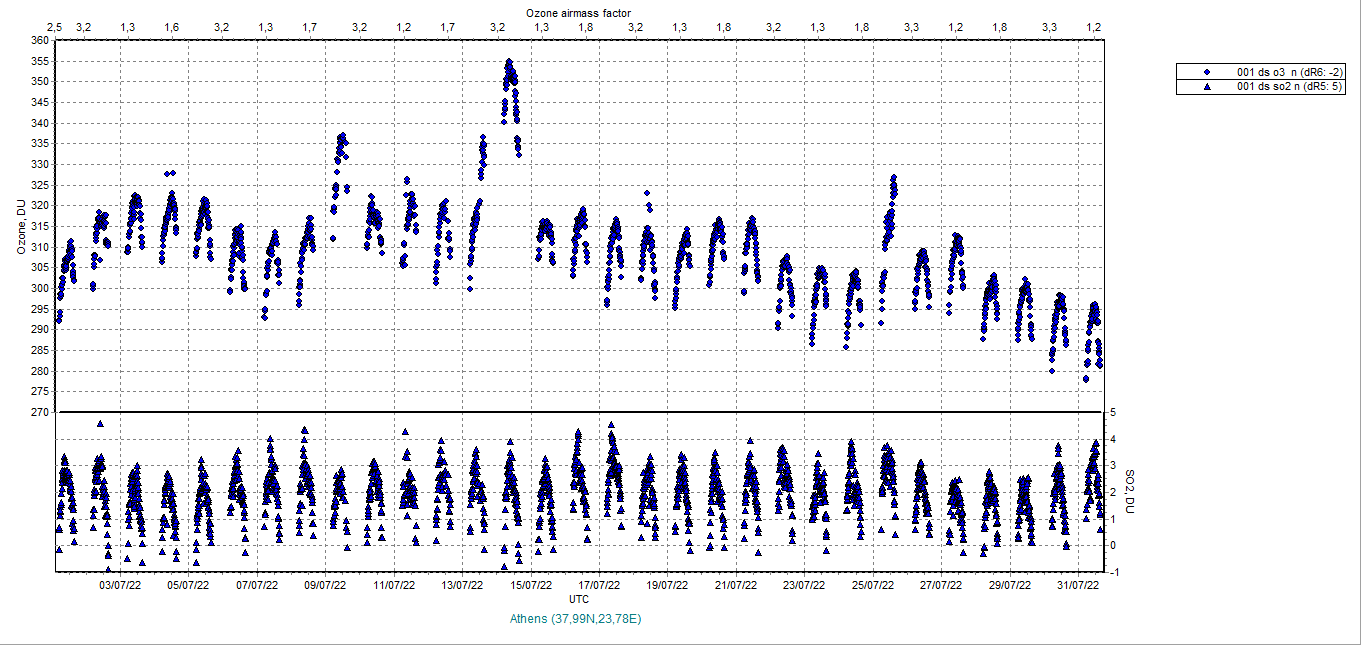Click the 15/07/22 date tick label

pyautogui.click(x=531, y=586)
